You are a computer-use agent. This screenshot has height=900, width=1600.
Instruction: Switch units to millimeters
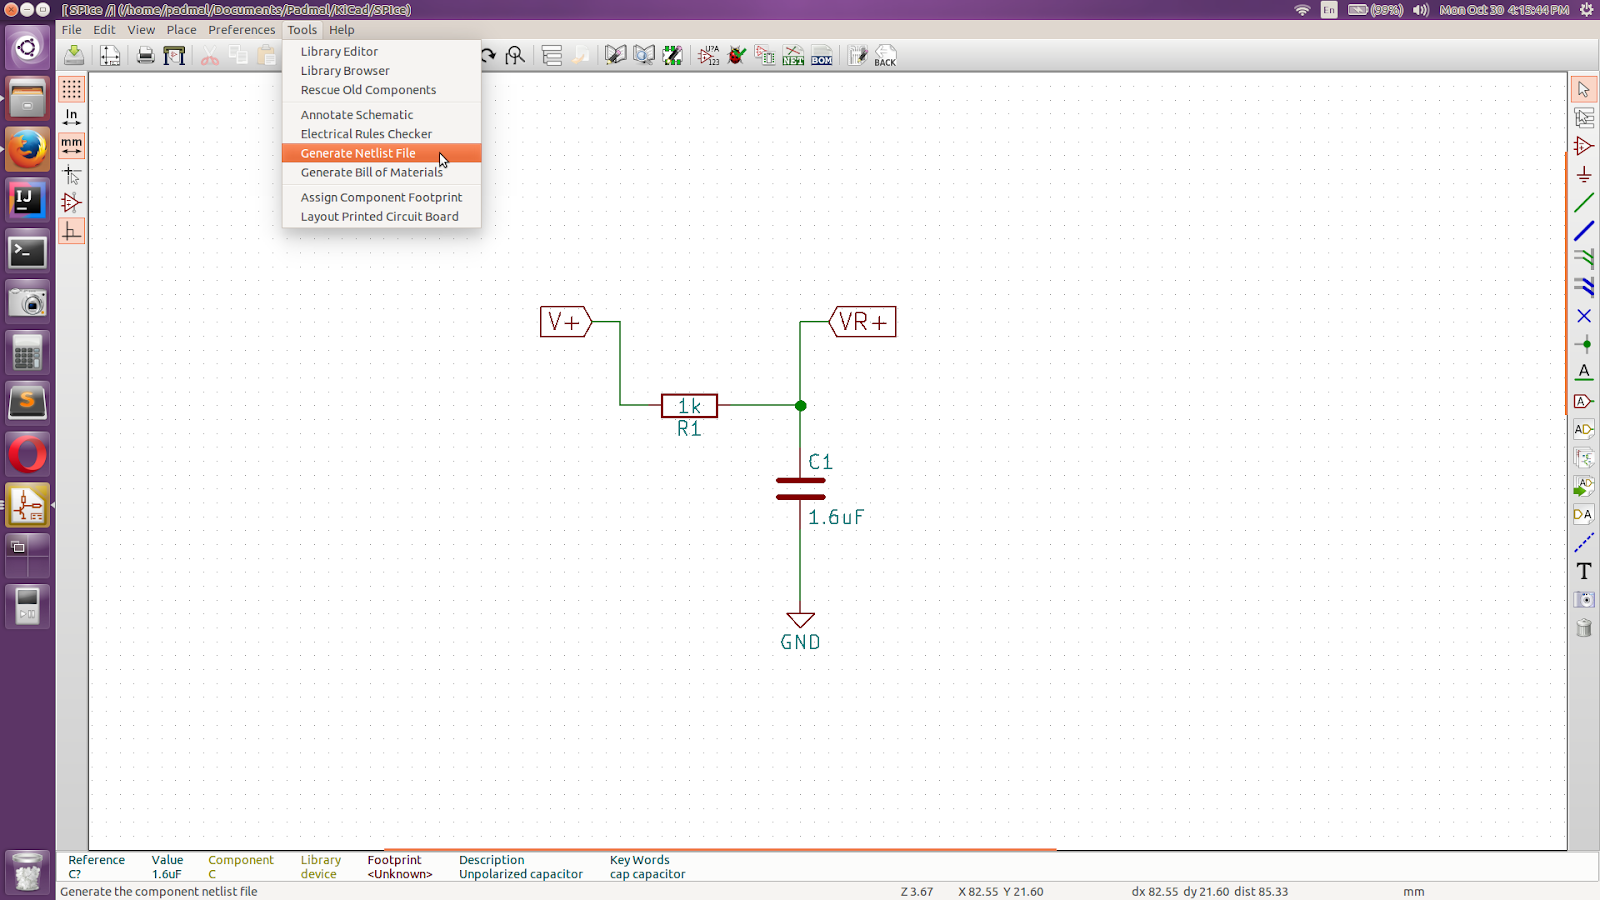tap(72, 146)
